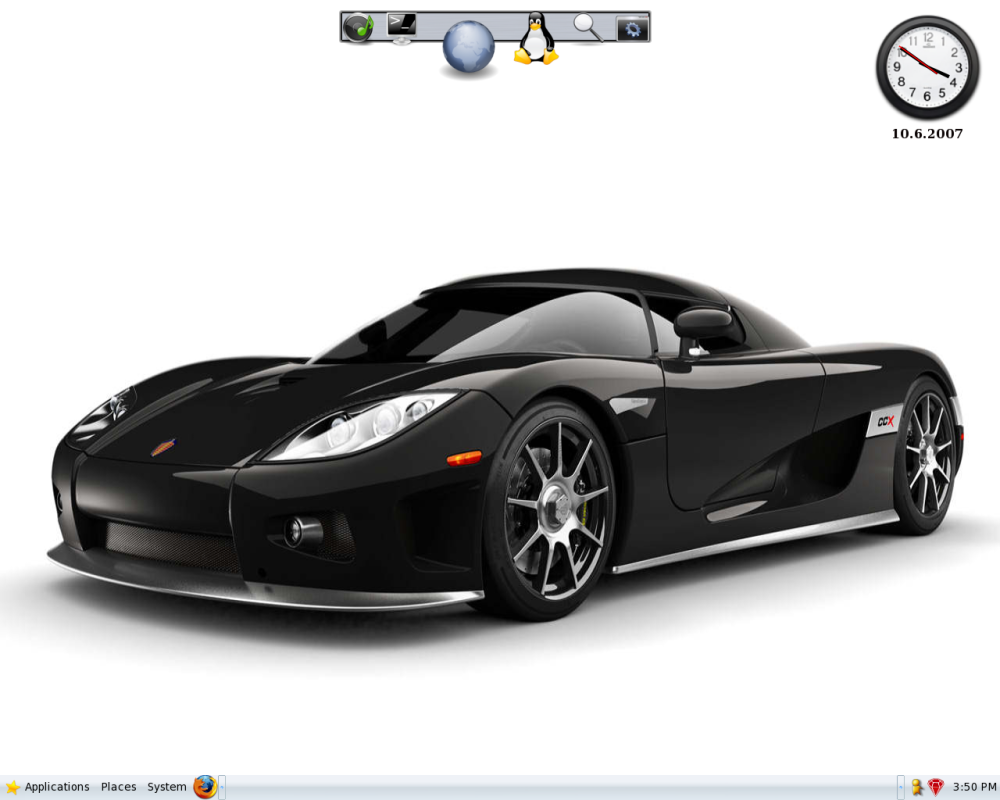Viewport: 1000px width, 800px height.
Task: Click the red ruby gem tray icon
Action: click(935, 787)
